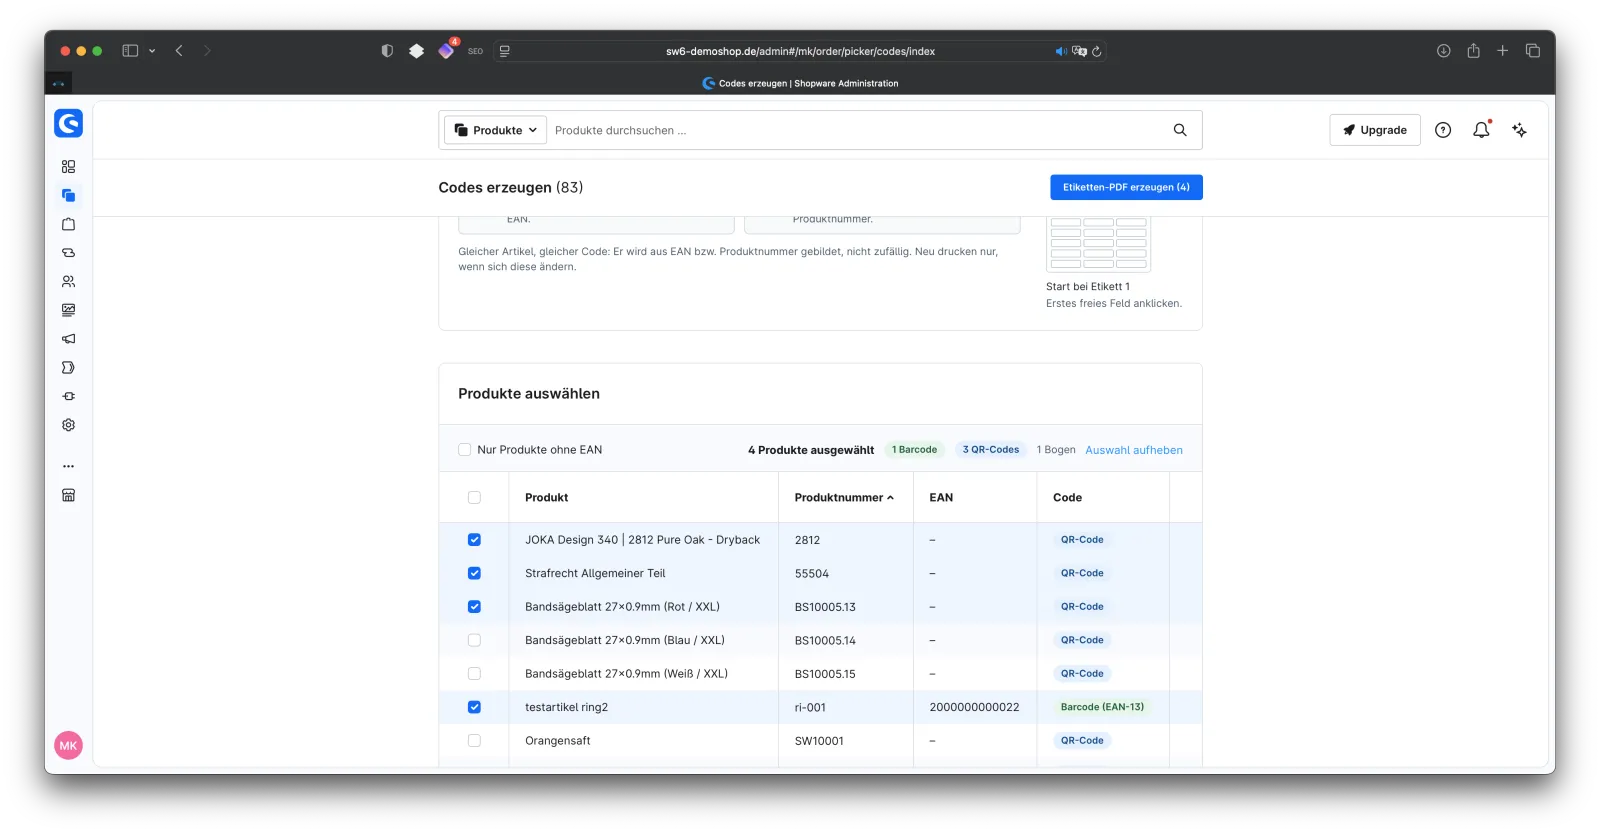Open new tab in Safari
Viewport: 1600px width, 833px height.
tap(1502, 51)
